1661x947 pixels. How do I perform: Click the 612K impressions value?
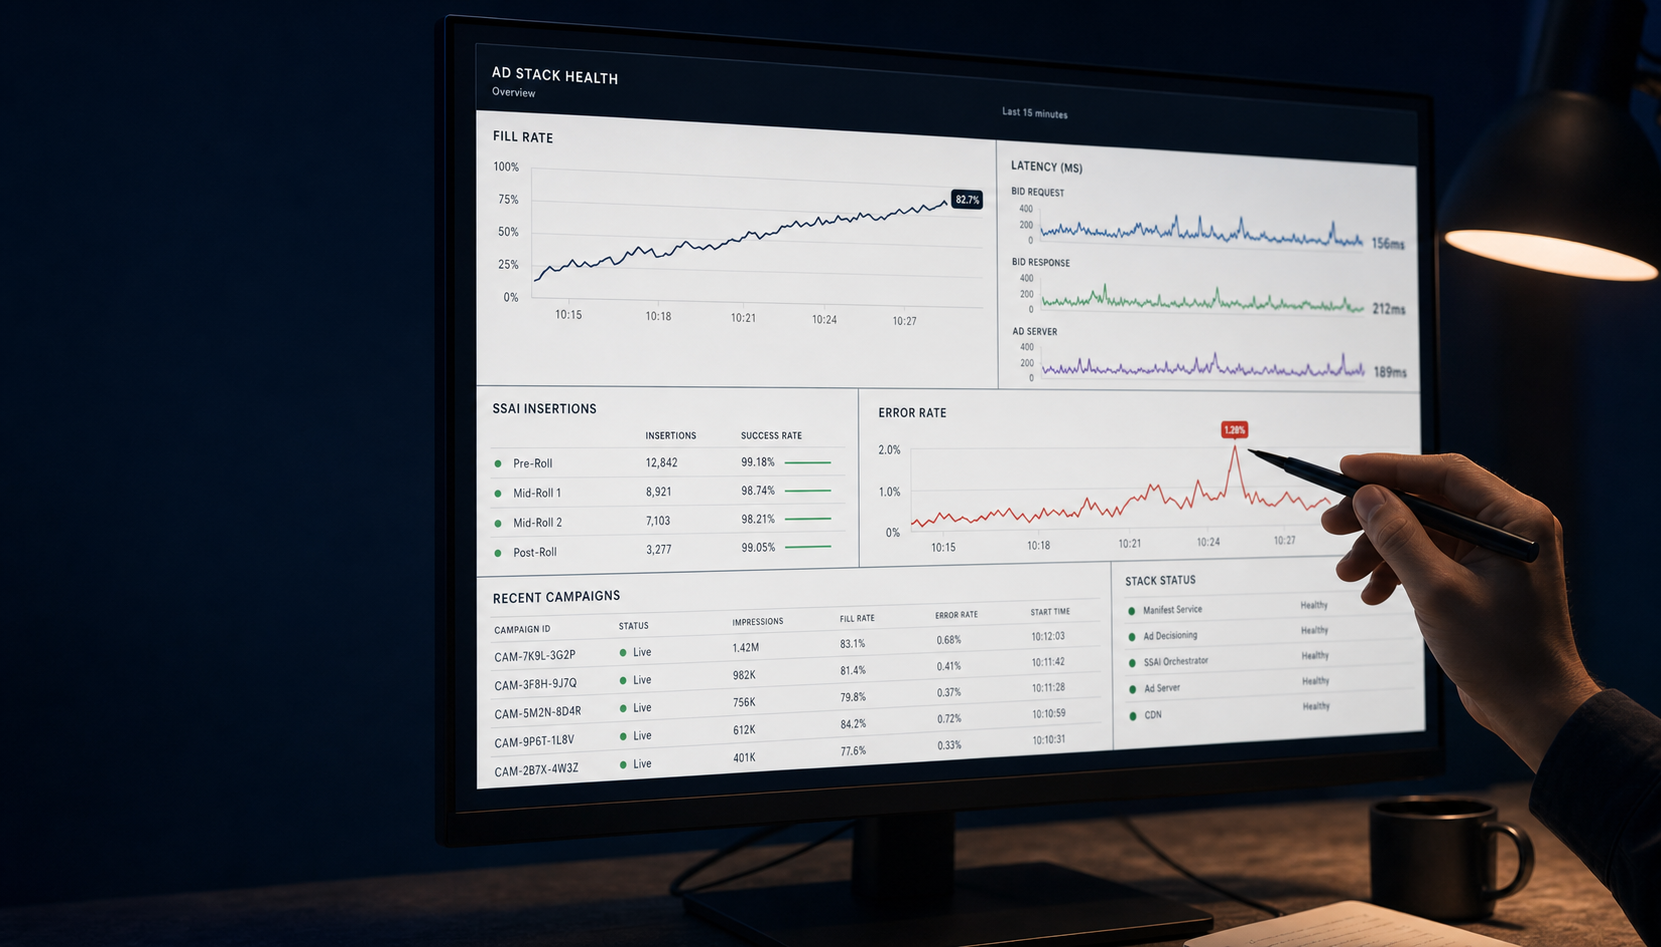pyautogui.click(x=744, y=730)
